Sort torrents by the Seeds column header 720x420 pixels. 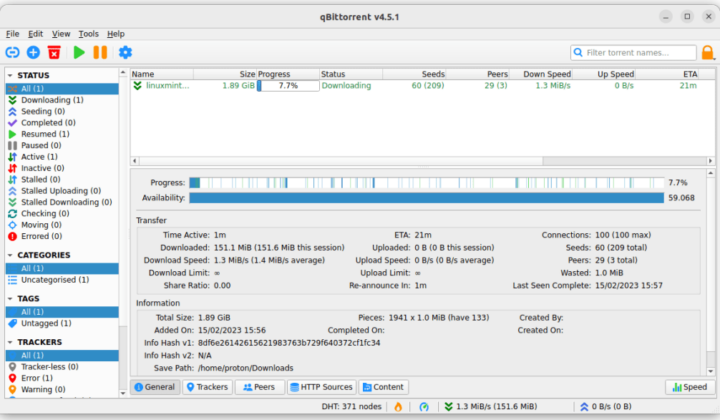coord(414,74)
